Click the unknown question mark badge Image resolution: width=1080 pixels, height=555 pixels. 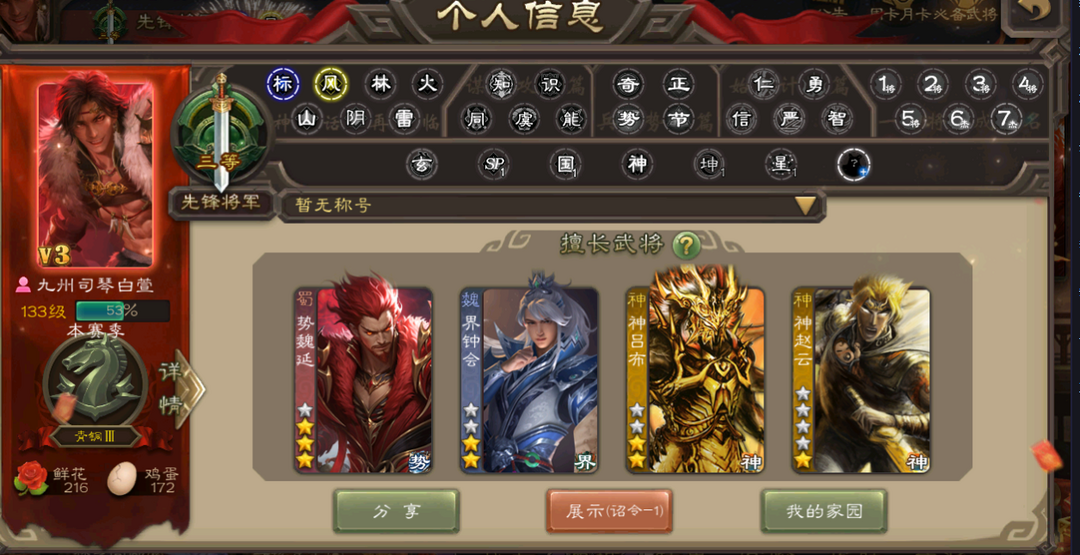click(853, 165)
